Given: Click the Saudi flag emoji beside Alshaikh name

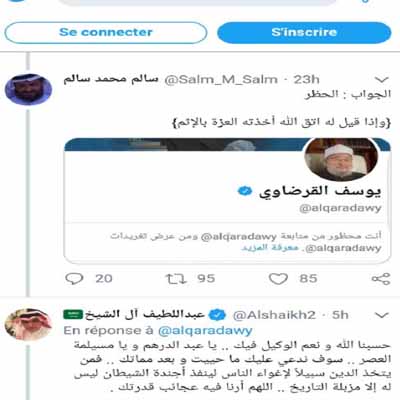Looking at the screenshot, I should click(x=73, y=314).
